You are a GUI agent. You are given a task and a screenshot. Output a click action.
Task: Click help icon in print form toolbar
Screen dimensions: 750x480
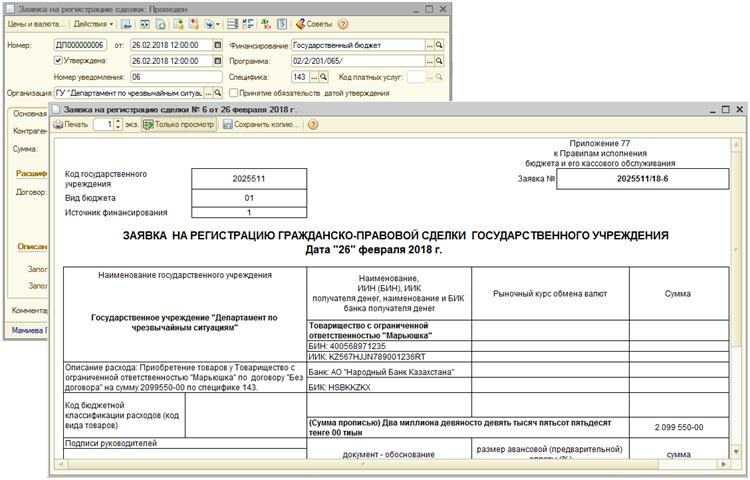313,125
